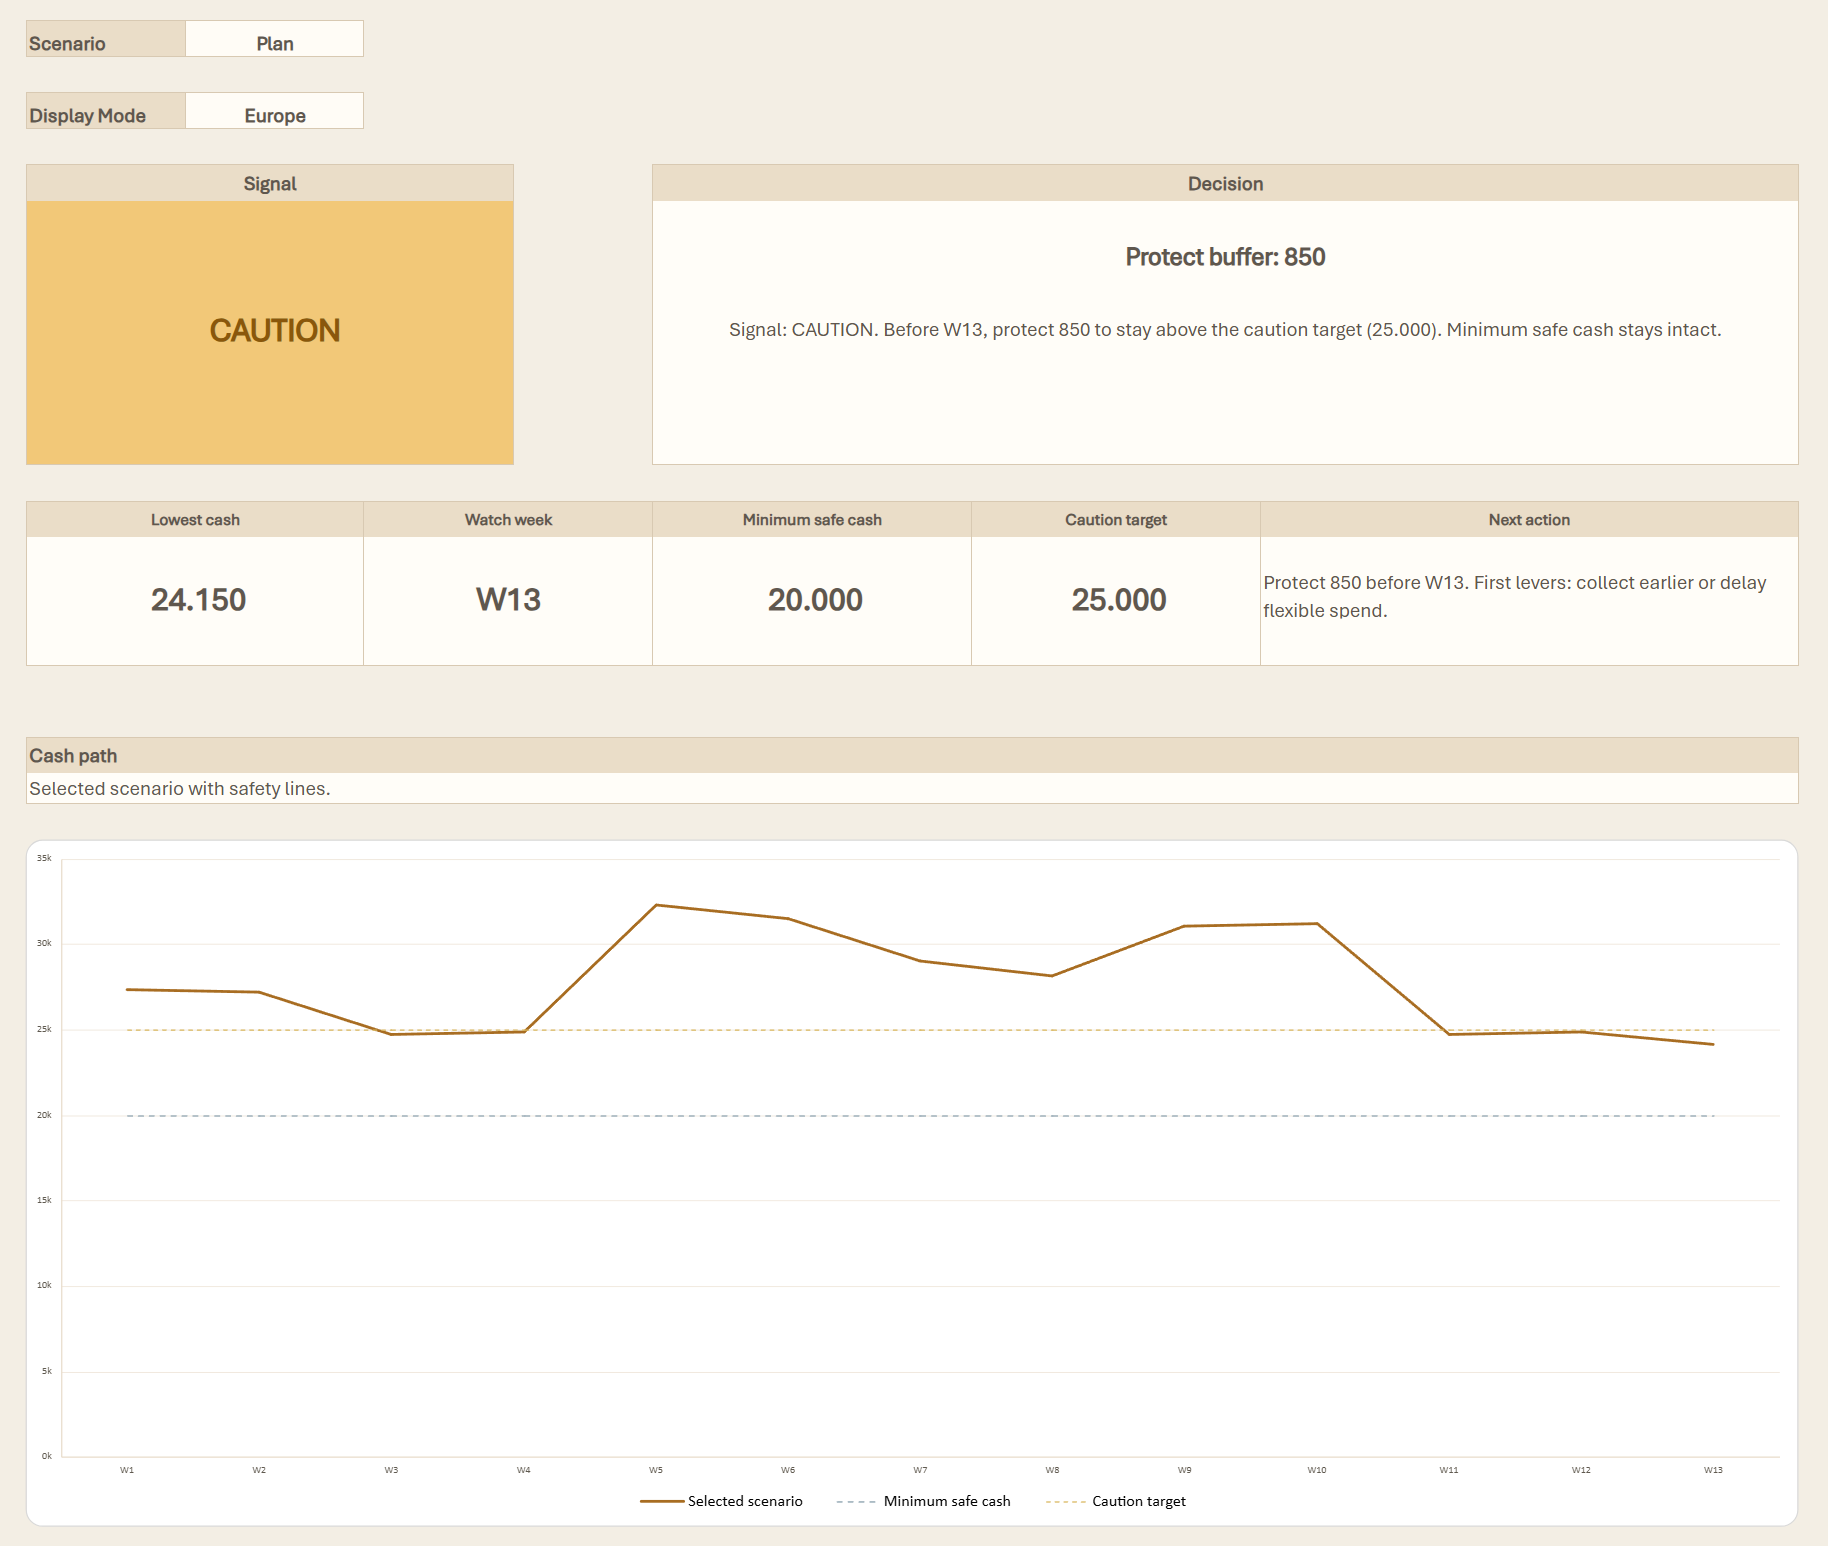Click the Scenario label cell

106,39
